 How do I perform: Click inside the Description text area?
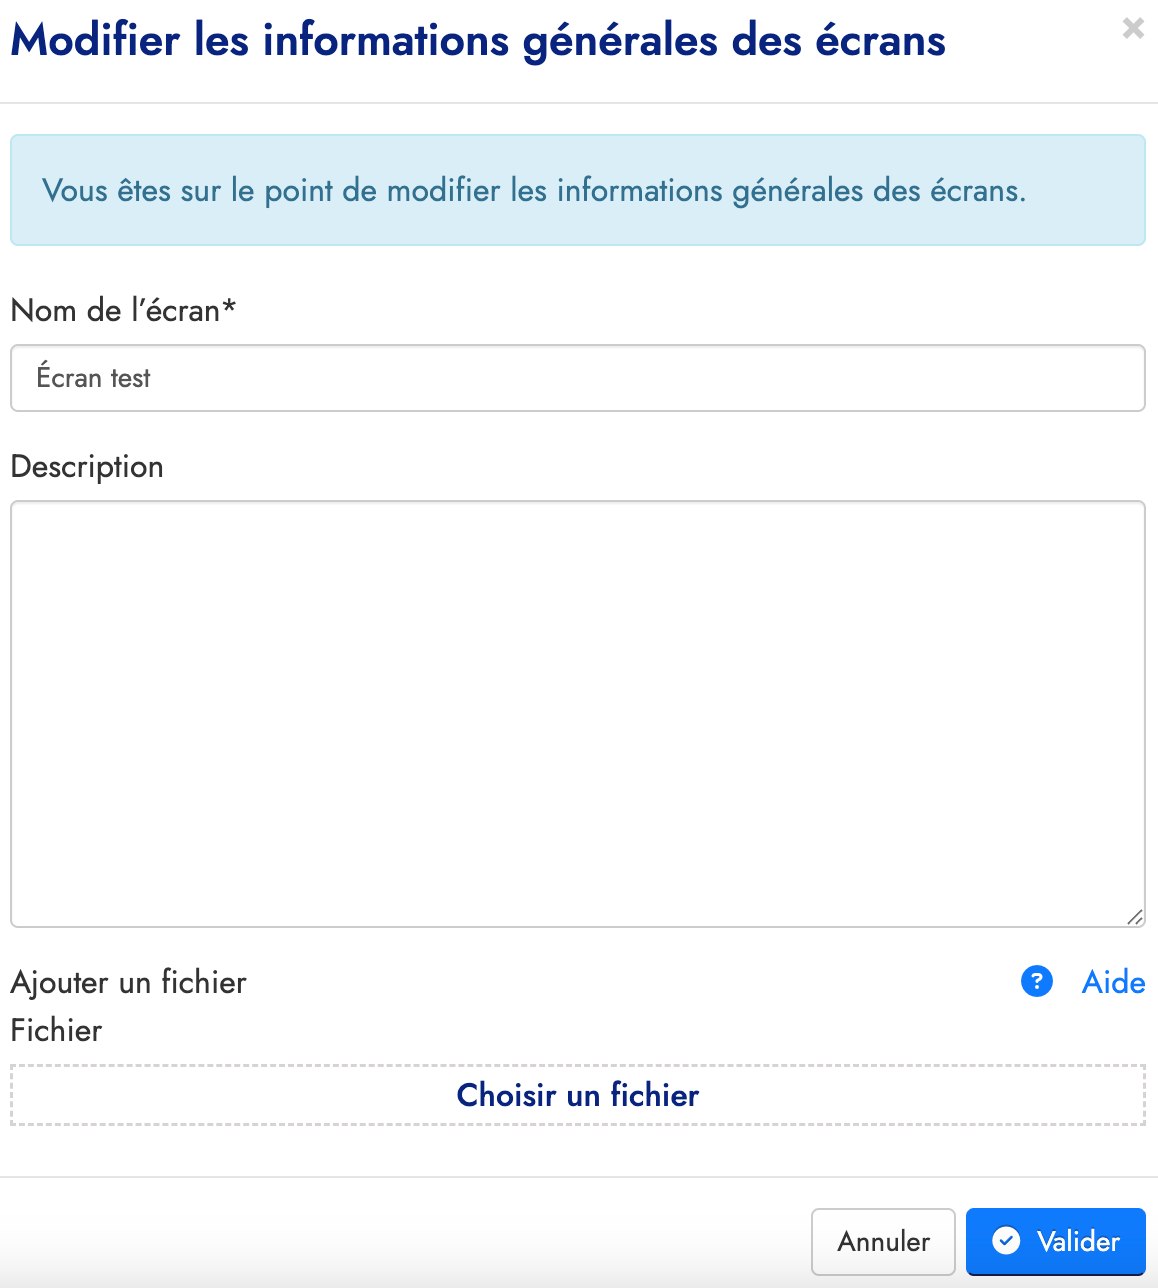[577, 713]
